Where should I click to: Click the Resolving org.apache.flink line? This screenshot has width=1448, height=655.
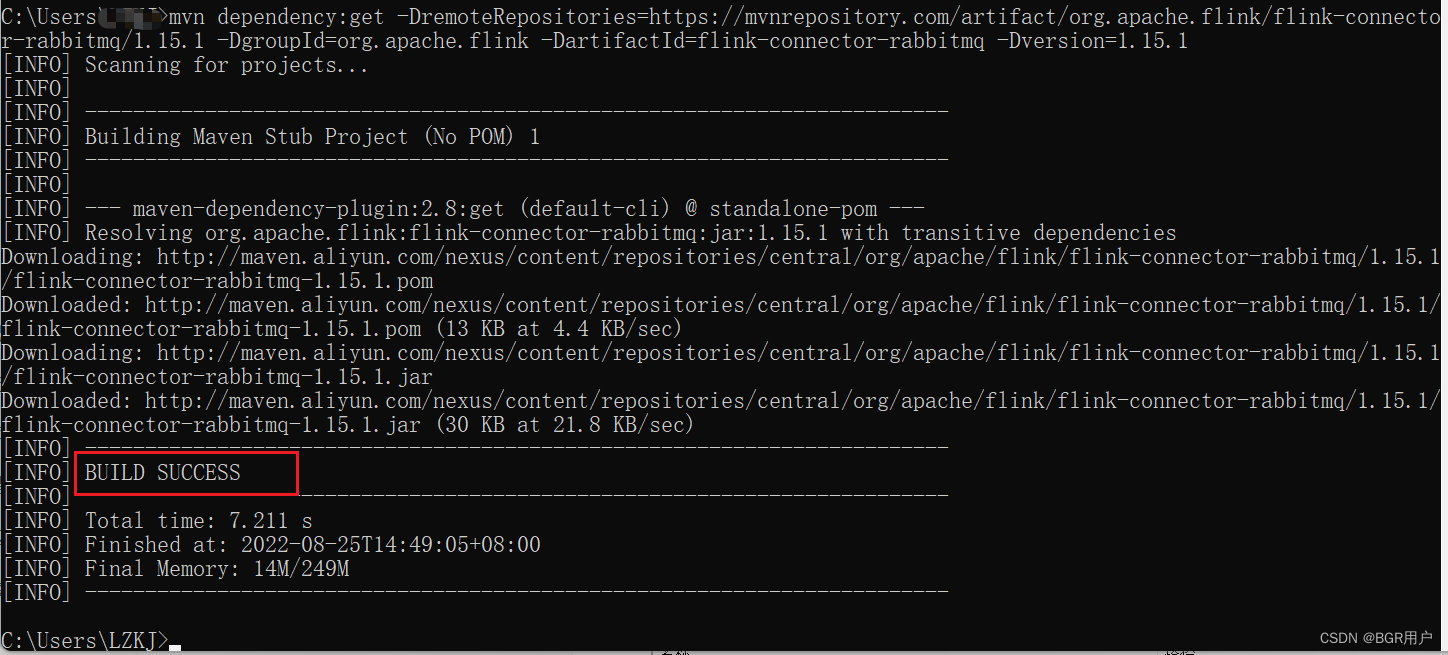(x=631, y=233)
